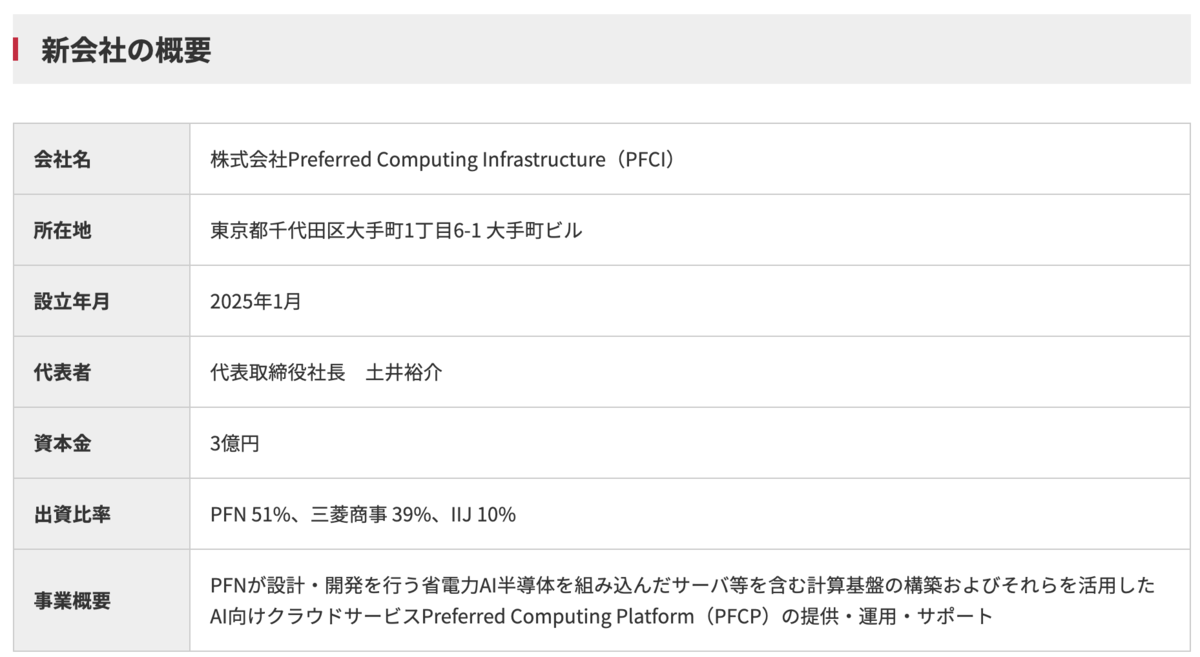Select the 所在地 row label

point(62,230)
